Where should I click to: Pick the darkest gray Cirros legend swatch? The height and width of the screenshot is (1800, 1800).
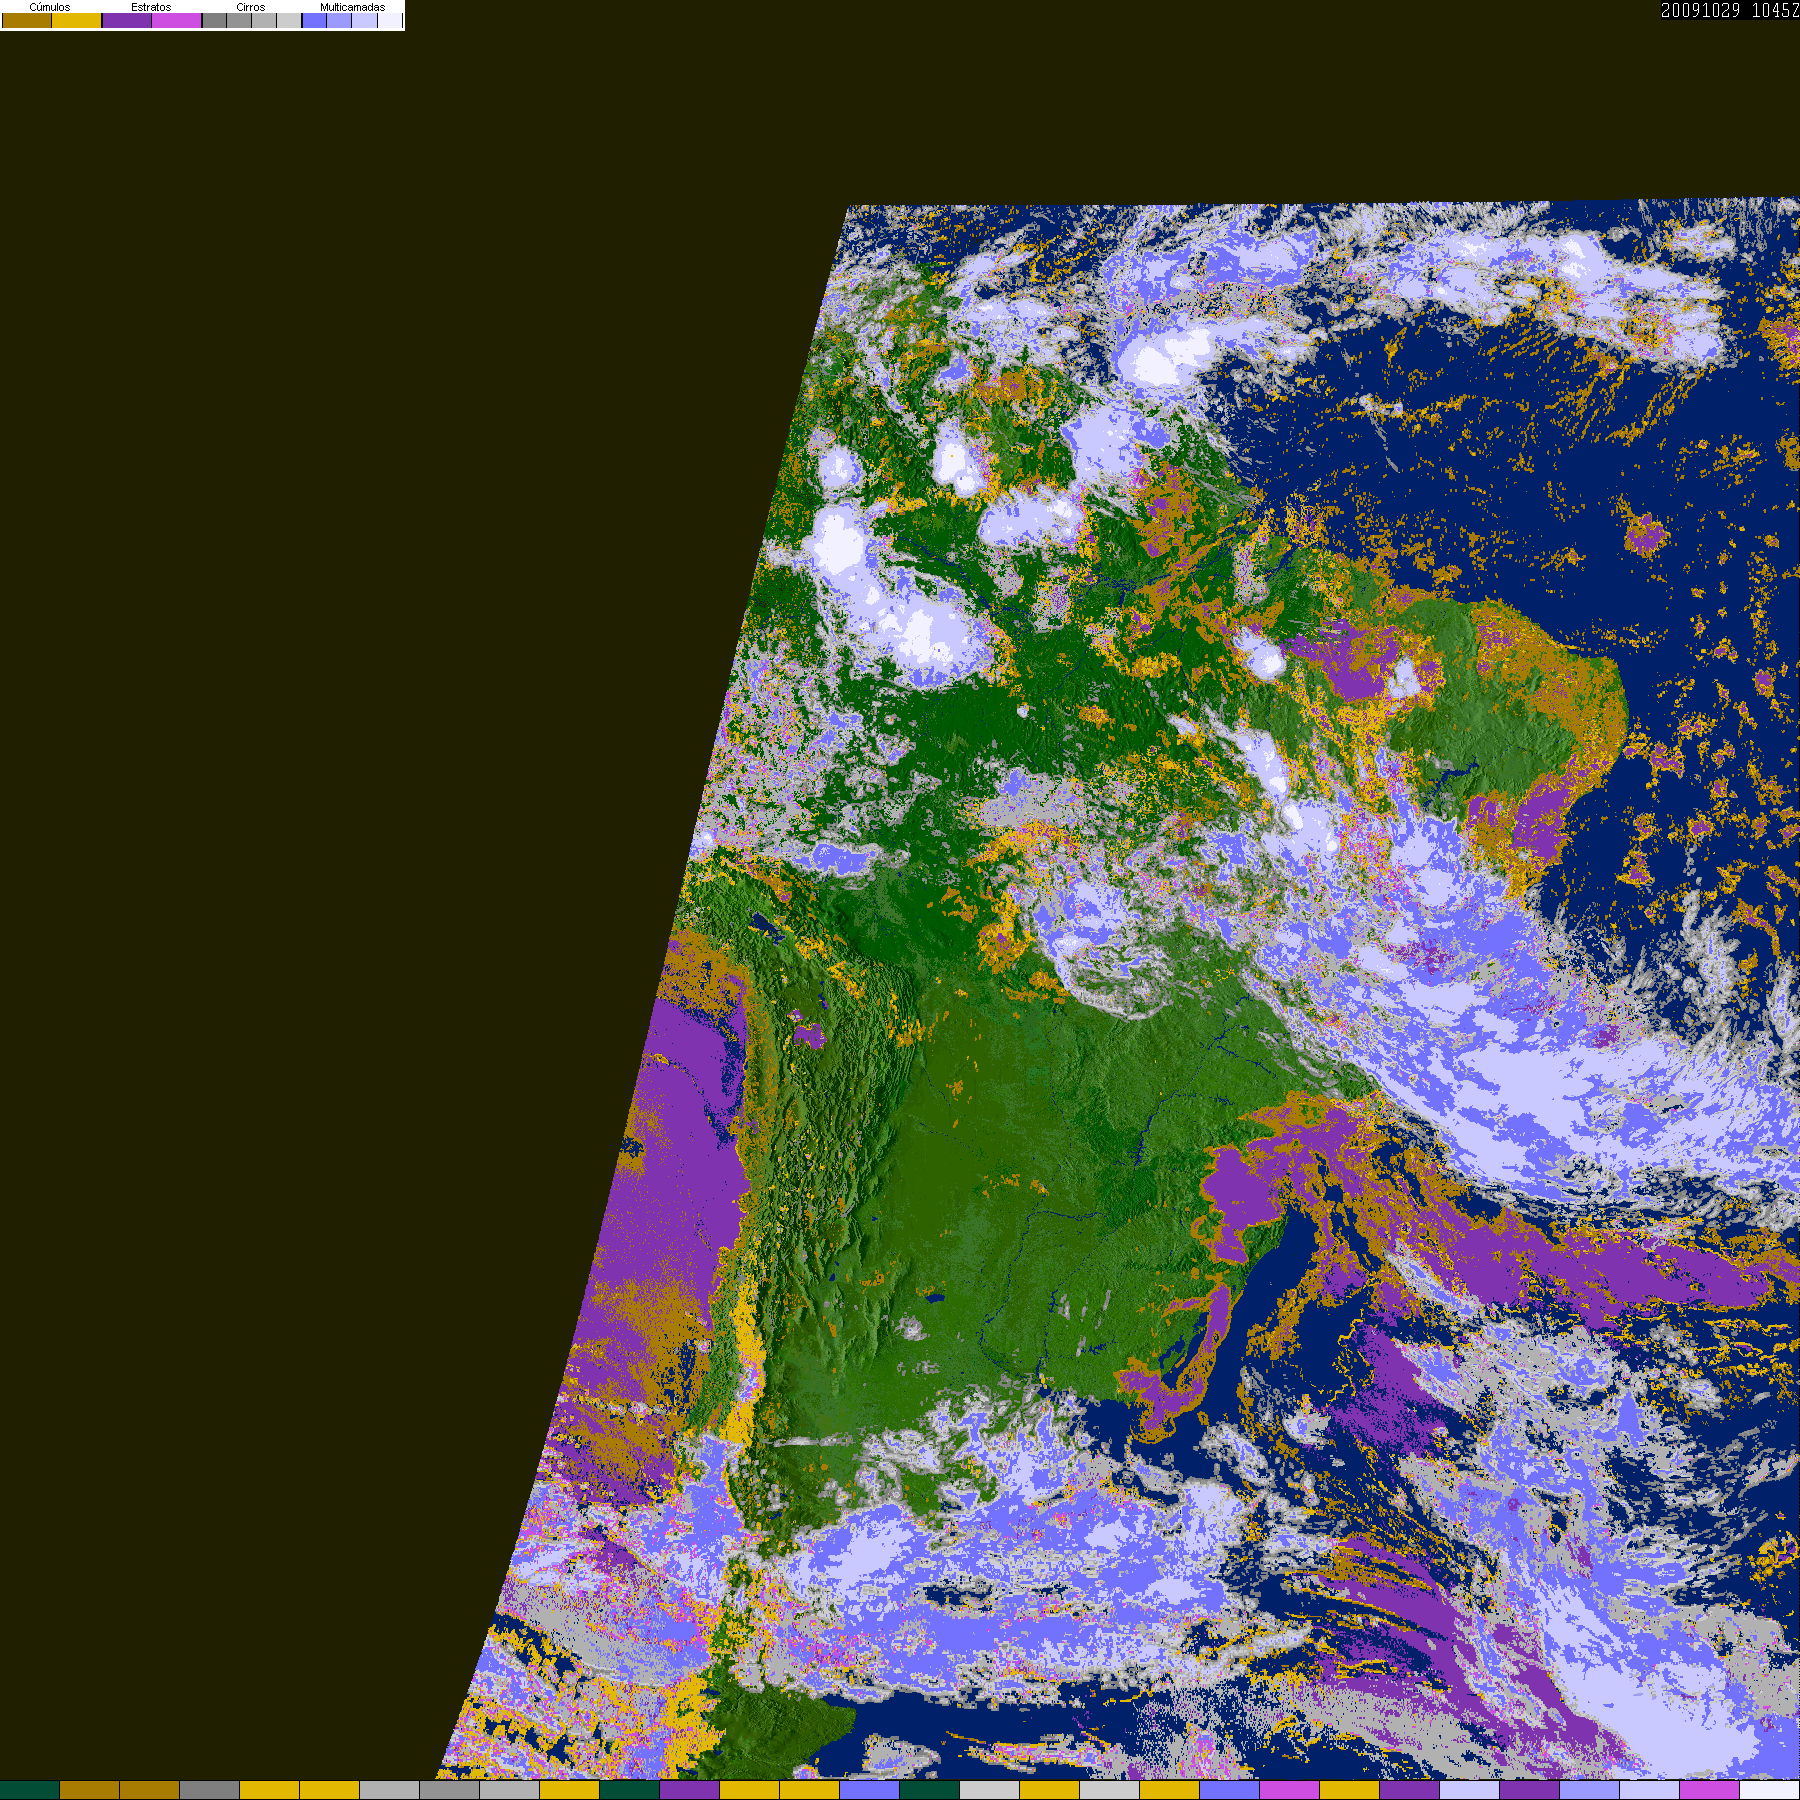[214, 20]
